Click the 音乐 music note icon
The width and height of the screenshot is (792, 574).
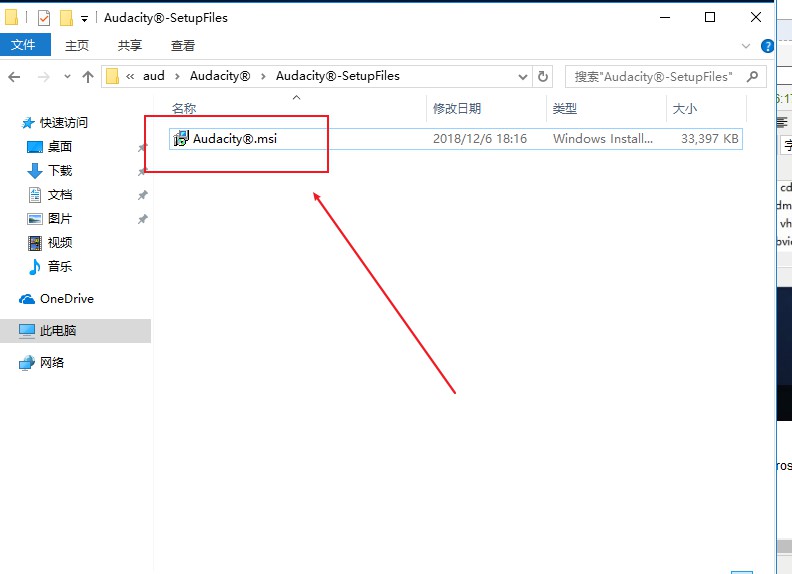35,266
